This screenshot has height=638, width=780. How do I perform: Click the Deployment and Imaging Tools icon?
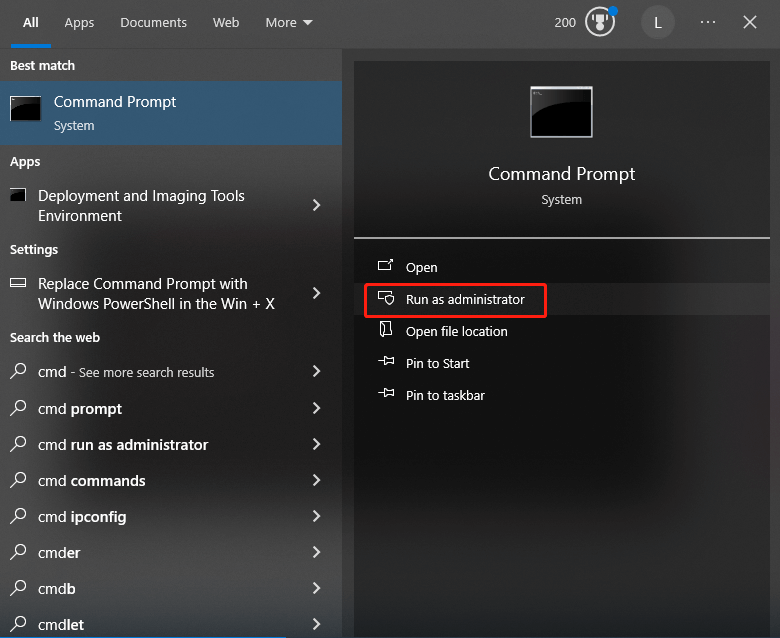coord(18,195)
